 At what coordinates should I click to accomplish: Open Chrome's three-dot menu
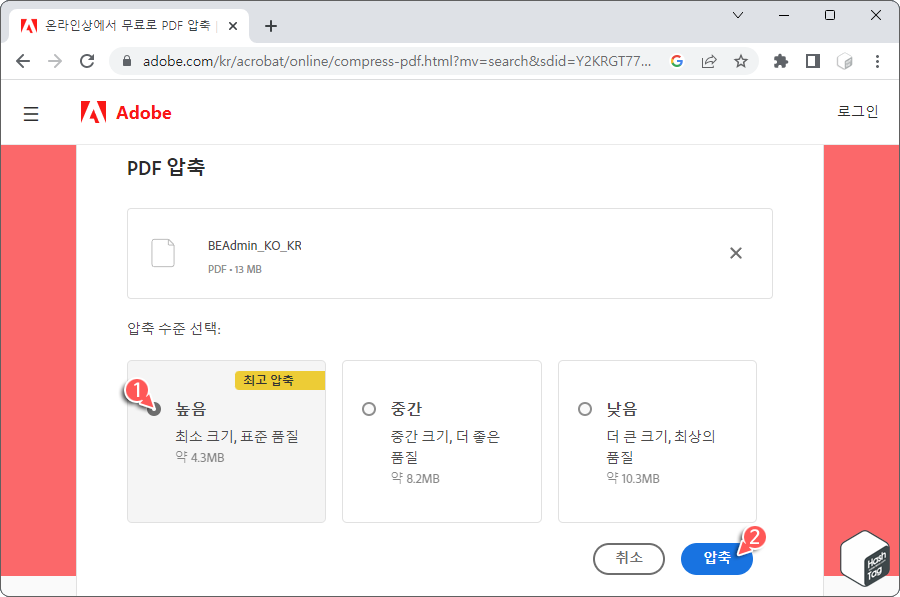(x=878, y=61)
